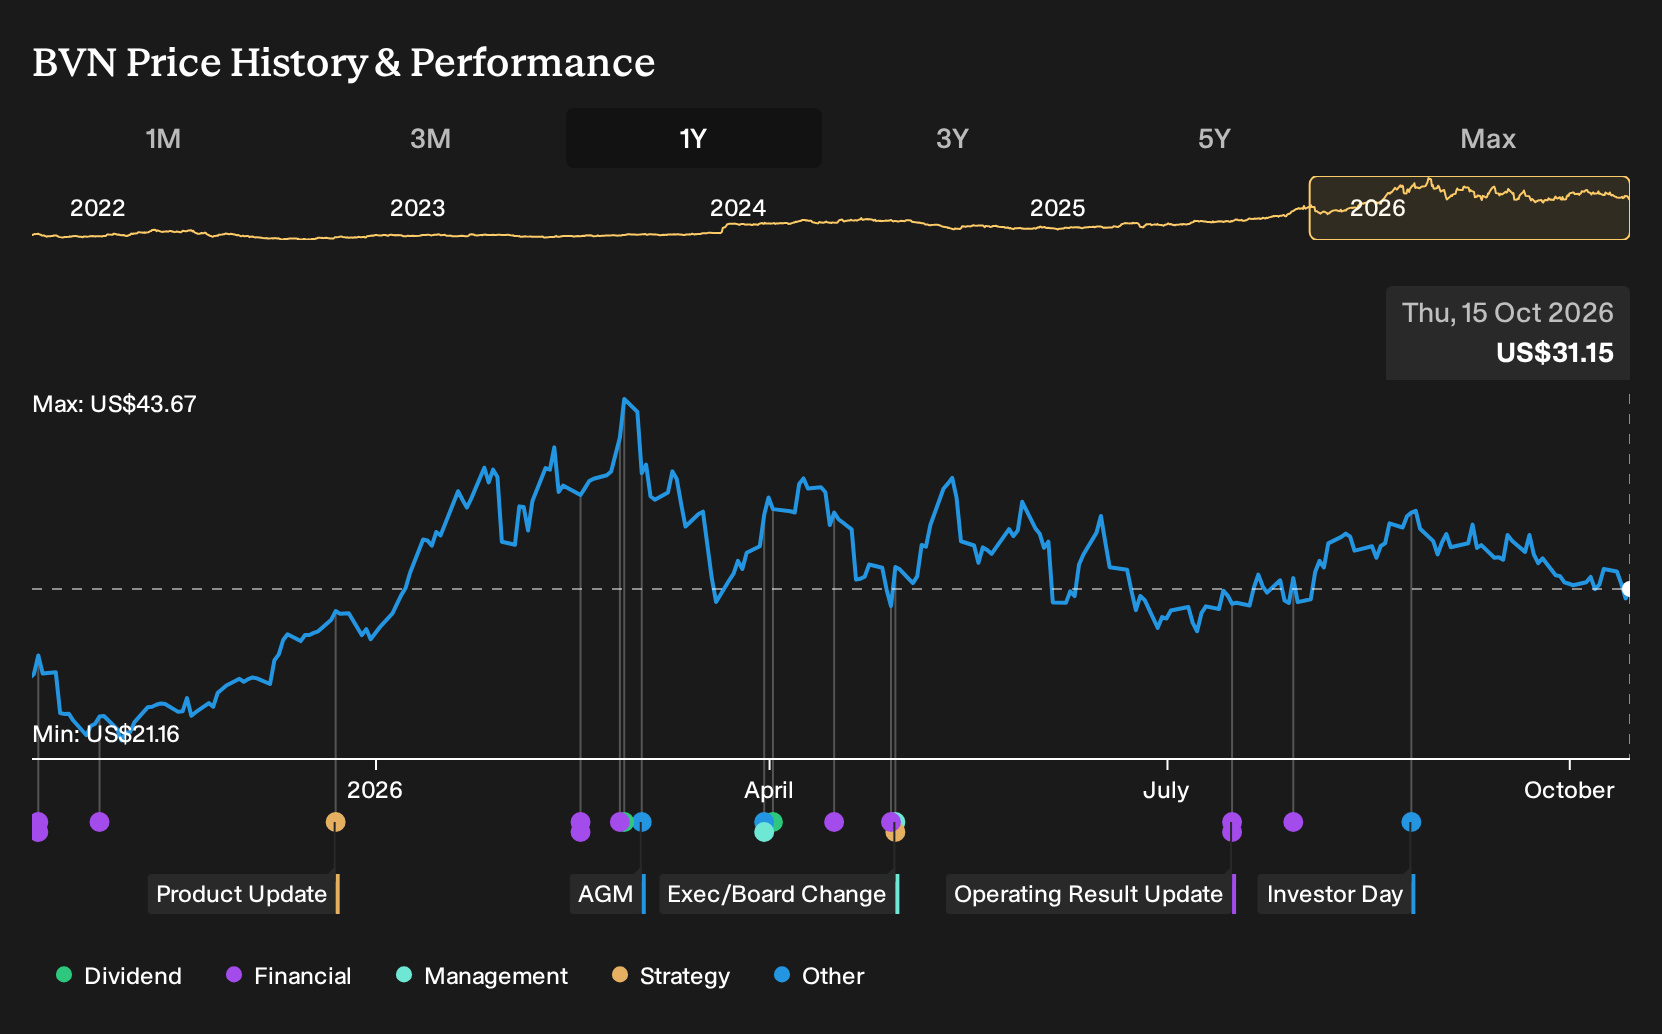Open the Operating Result Update event label
The width and height of the screenshot is (1662, 1034).
(1091, 894)
